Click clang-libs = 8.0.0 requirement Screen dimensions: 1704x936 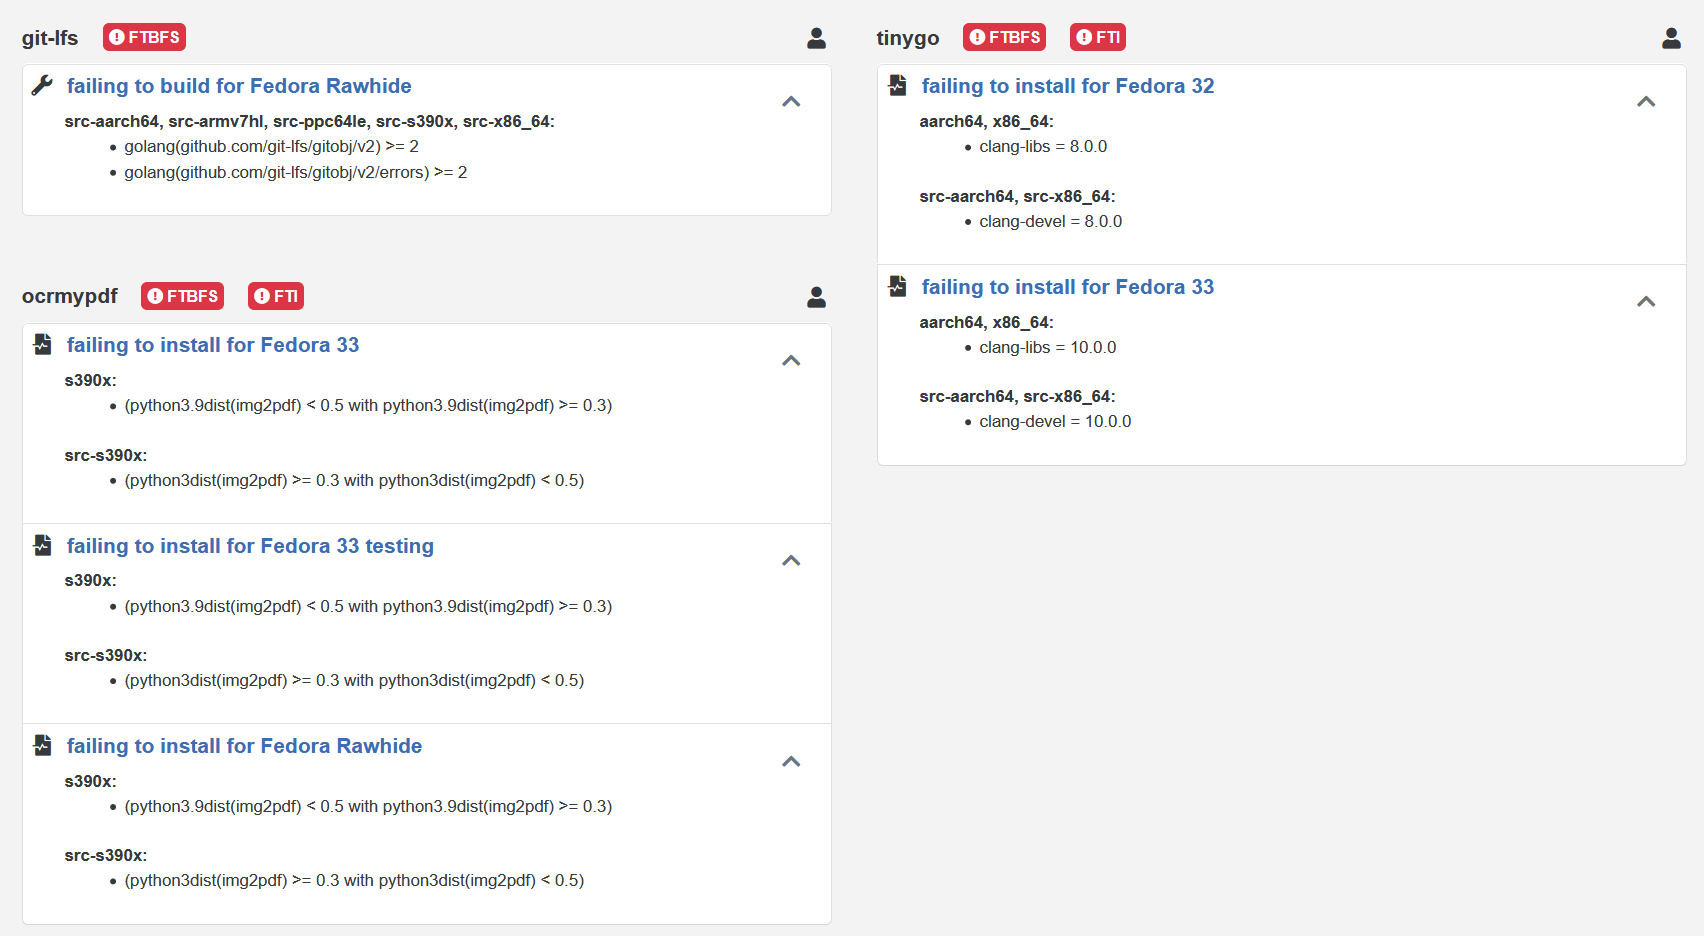(x=1043, y=146)
